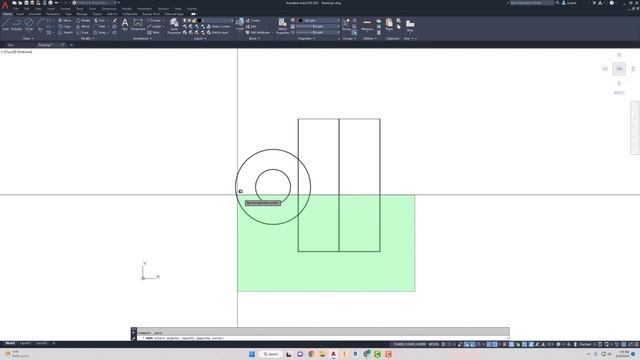The height and width of the screenshot is (360, 640).
Task: Click Make Current layer button
Action: 218,27
